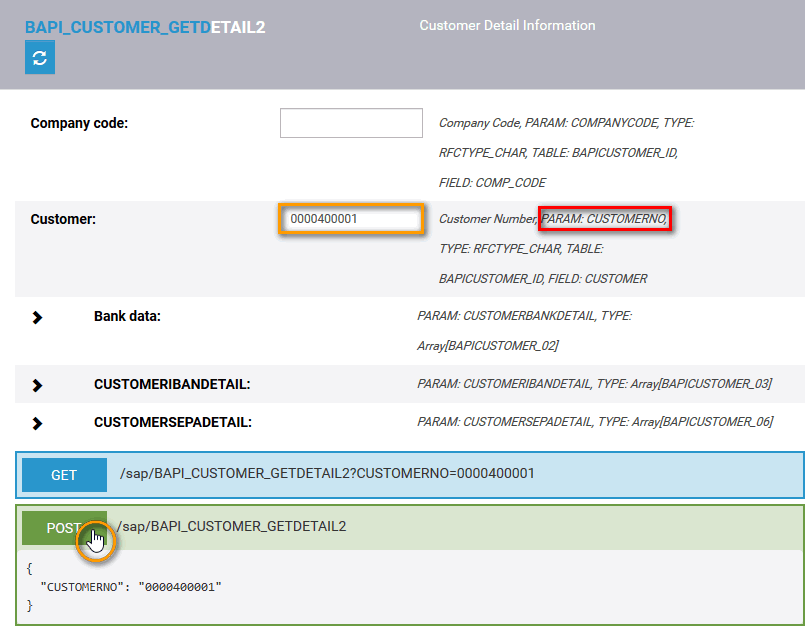
Task: Click the highlighted PARAM: CUSTOMERNO text
Action: pyautogui.click(x=604, y=219)
